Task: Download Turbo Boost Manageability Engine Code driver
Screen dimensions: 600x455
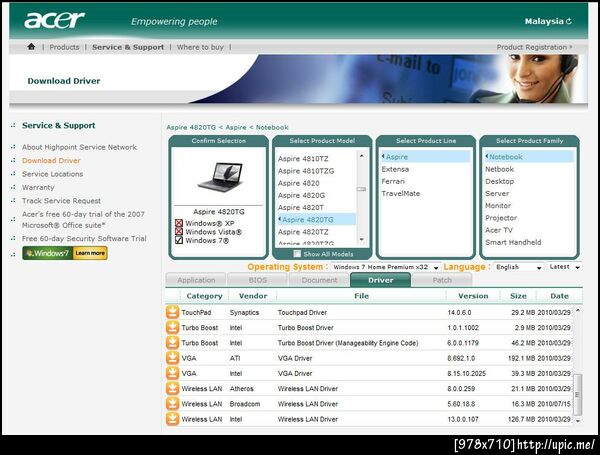Action: [x=173, y=342]
